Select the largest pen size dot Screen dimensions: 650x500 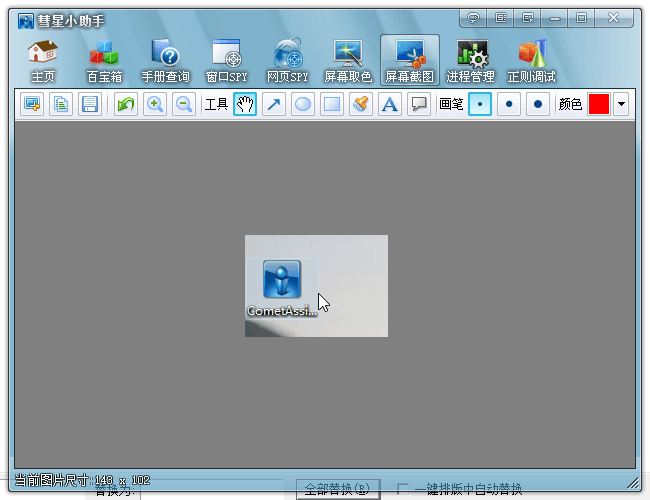tap(538, 104)
